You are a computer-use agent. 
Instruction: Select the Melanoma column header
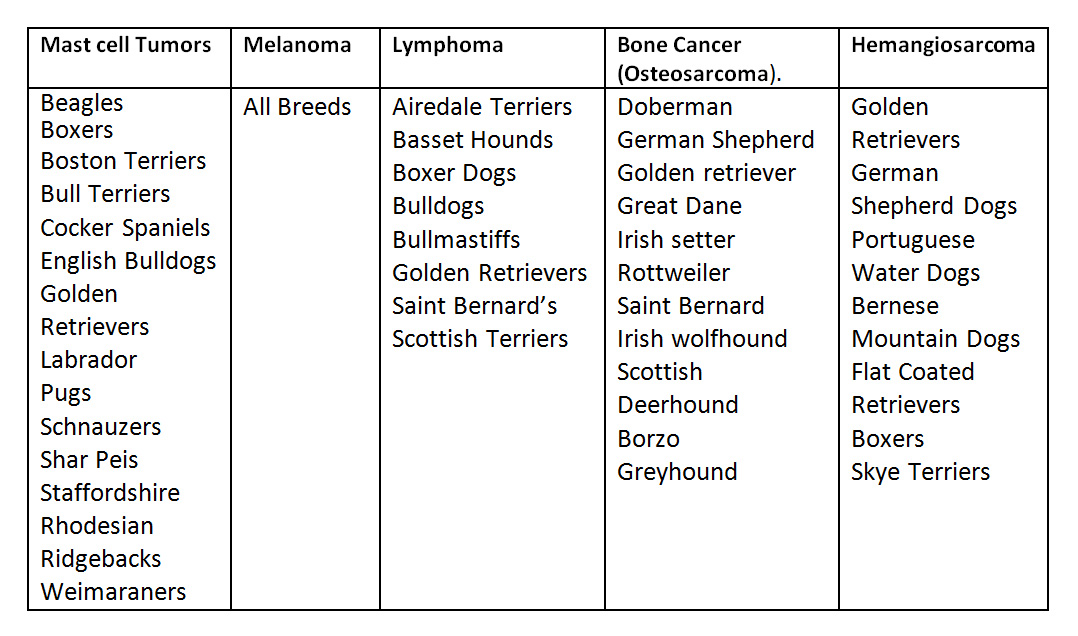coord(297,45)
